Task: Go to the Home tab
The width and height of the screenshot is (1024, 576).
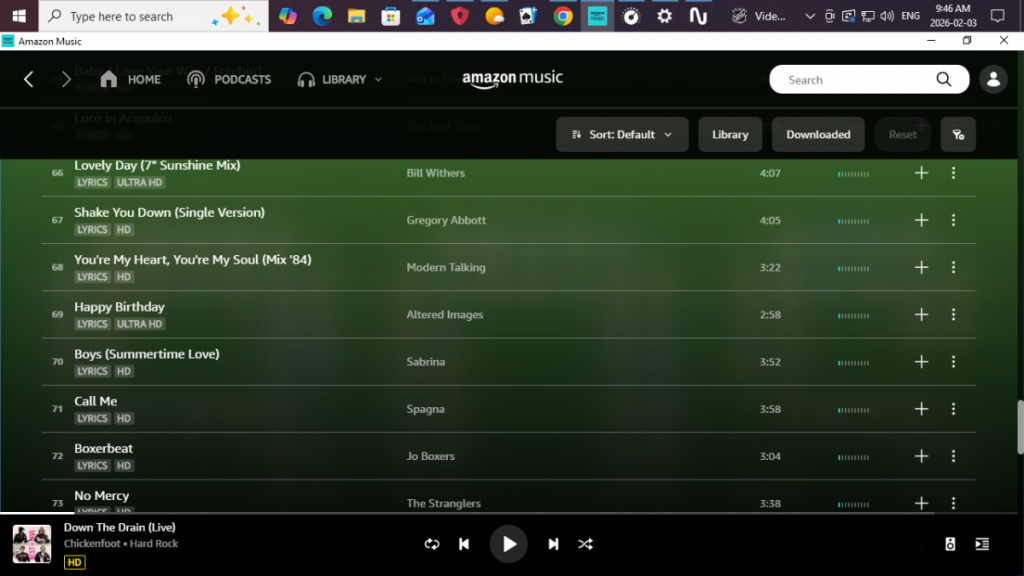Action: 130,80
